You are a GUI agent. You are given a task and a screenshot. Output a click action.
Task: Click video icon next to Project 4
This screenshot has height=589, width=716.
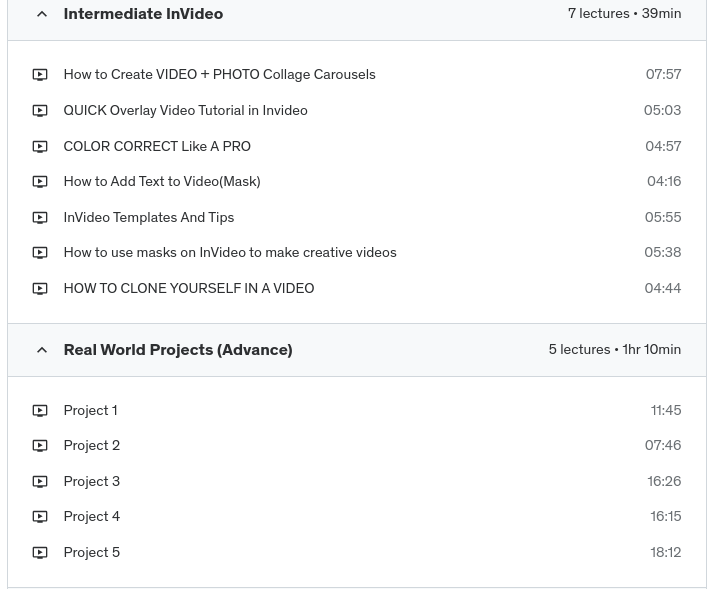tap(40, 517)
